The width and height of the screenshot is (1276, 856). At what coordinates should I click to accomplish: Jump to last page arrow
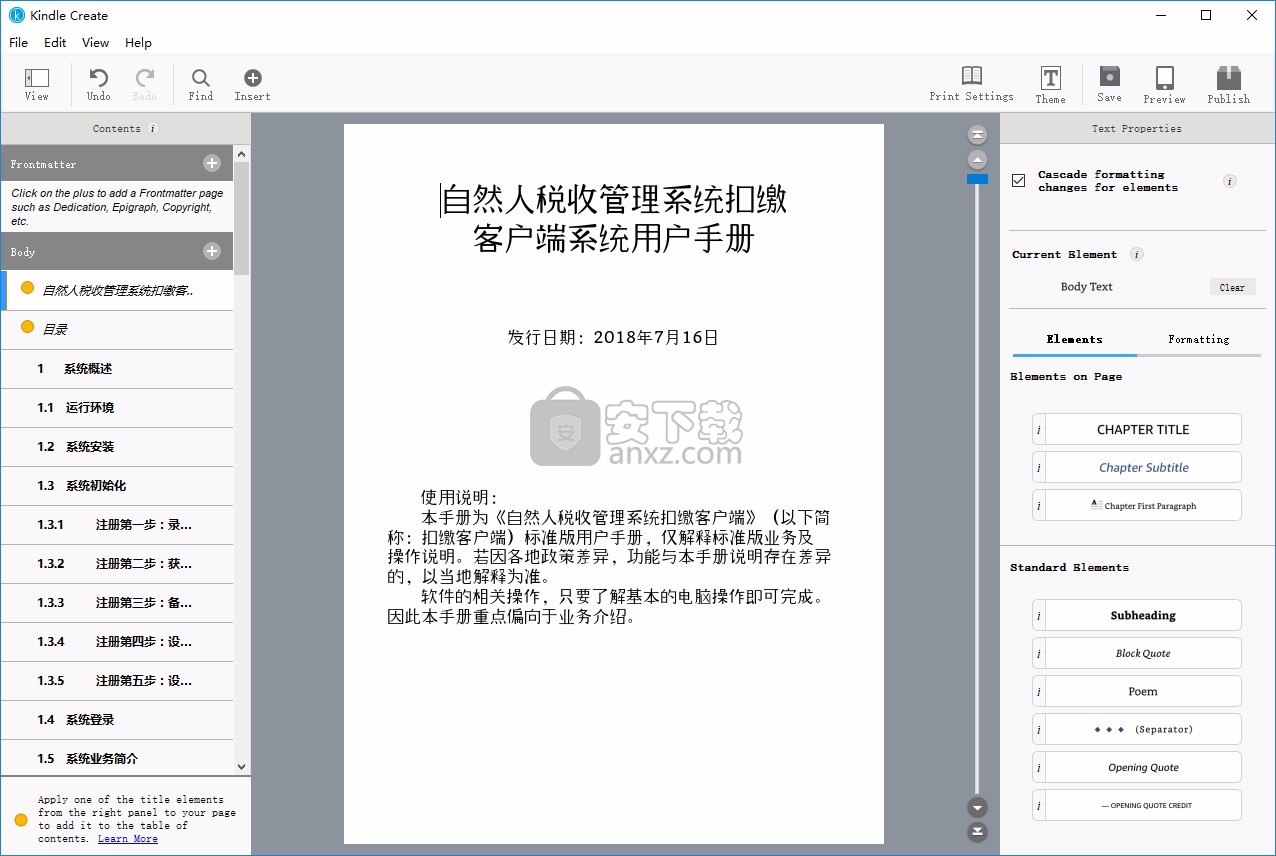tap(978, 832)
